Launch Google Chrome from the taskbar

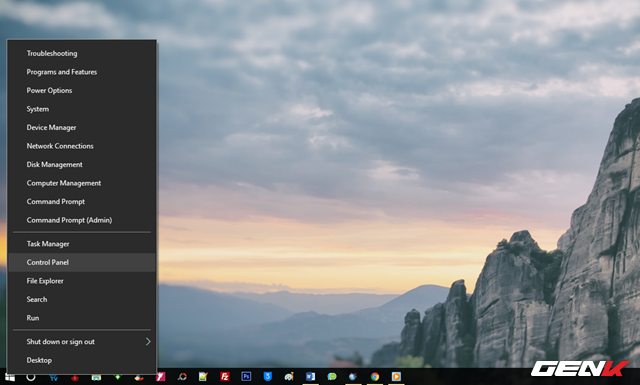click(375, 376)
